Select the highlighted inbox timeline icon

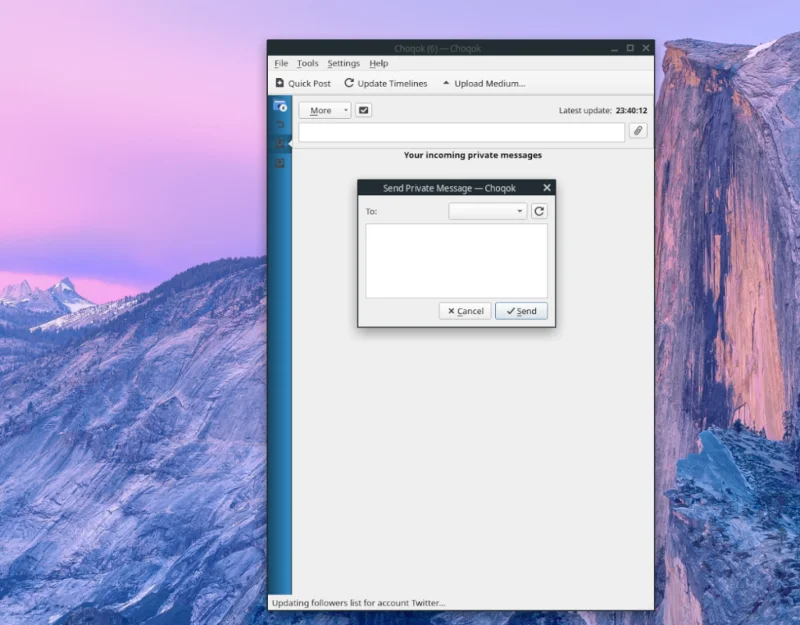pos(280,144)
